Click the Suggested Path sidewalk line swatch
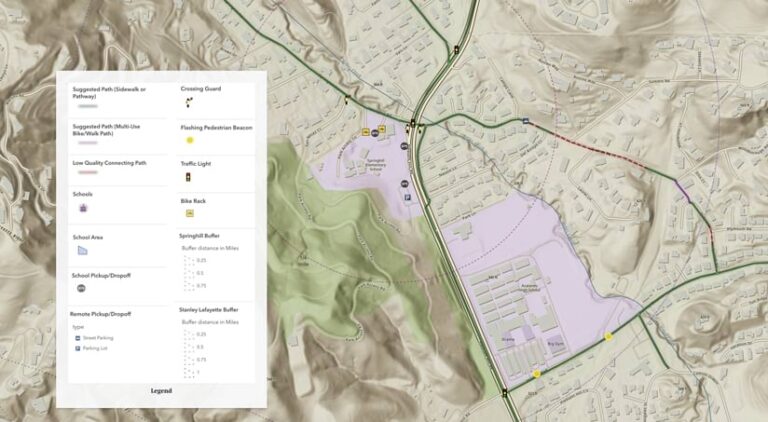Viewport: 768px width, 422px height. click(x=88, y=106)
